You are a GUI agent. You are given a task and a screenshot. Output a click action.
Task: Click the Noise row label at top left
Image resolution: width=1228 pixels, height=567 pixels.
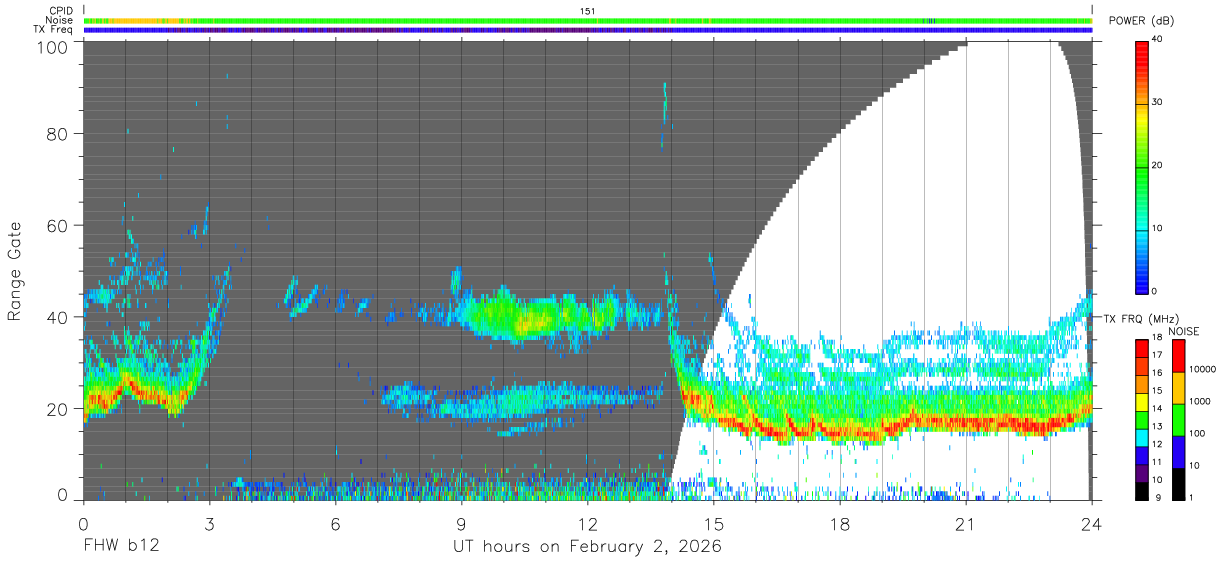[x=60, y=20]
